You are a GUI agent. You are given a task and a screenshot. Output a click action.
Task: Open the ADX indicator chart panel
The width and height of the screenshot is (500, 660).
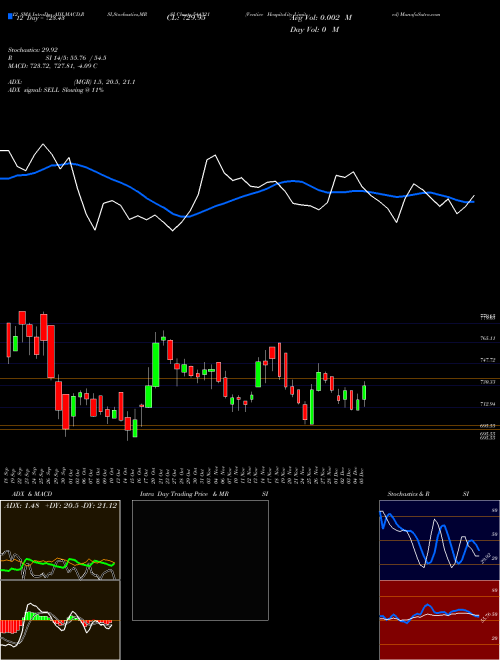coord(60,540)
